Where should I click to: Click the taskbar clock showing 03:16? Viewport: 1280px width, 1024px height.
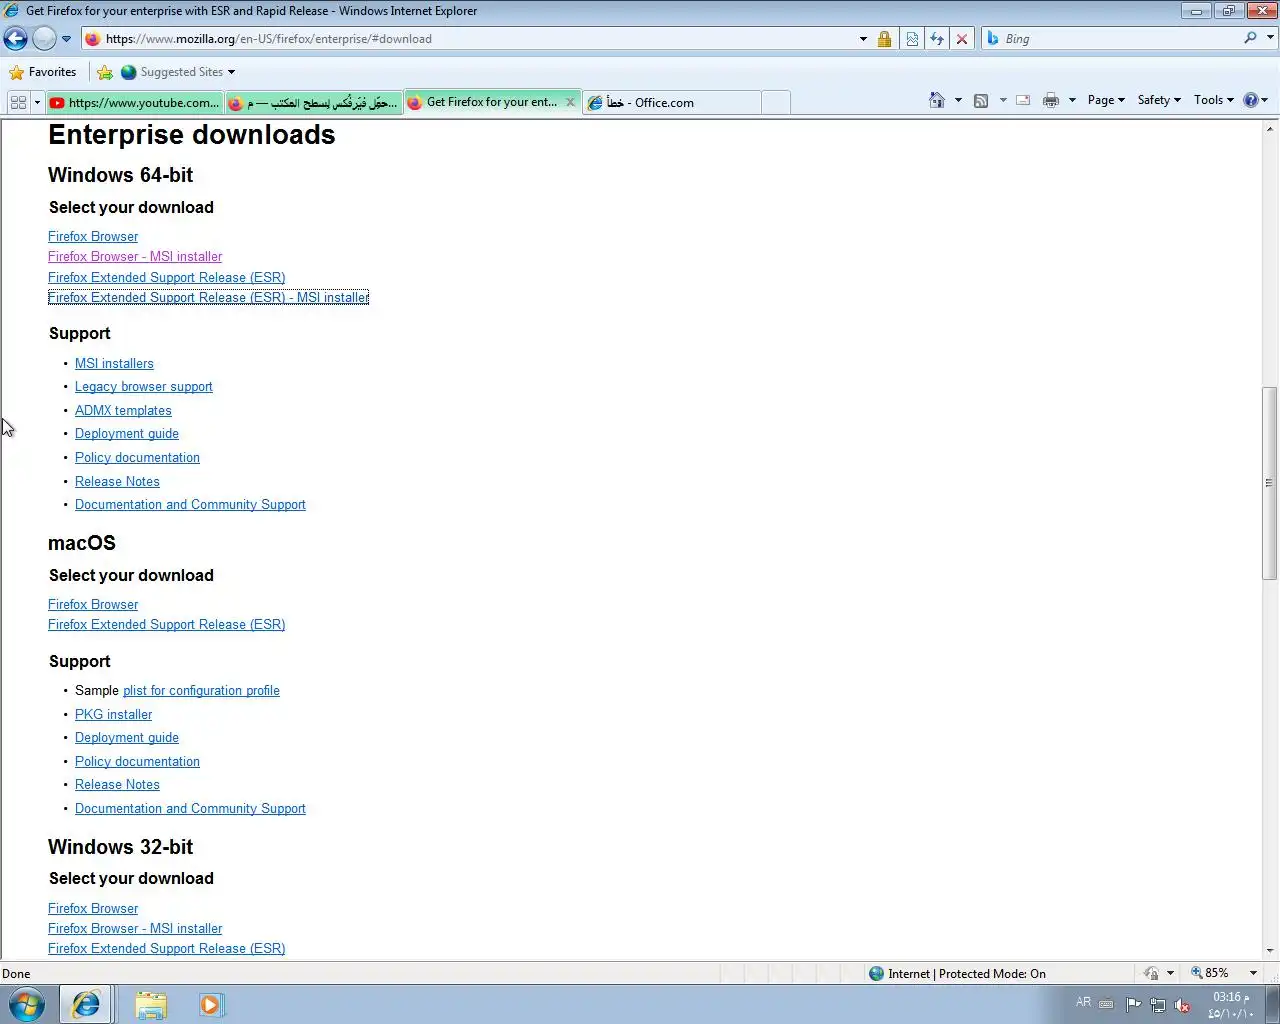pos(1230,1005)
